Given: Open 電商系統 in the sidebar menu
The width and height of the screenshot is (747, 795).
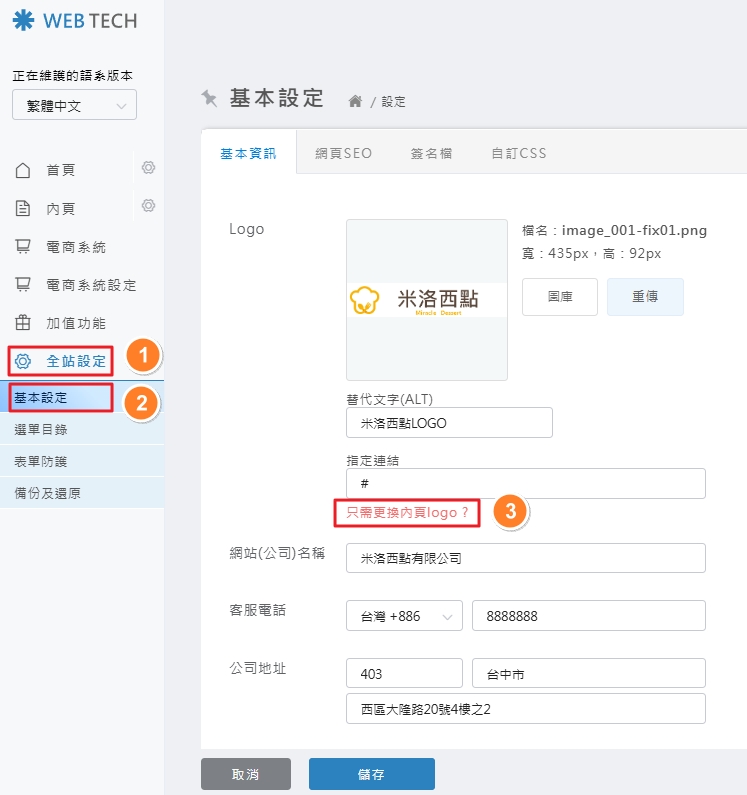Looking at the screenshot, I should click(x=76, y=247).
